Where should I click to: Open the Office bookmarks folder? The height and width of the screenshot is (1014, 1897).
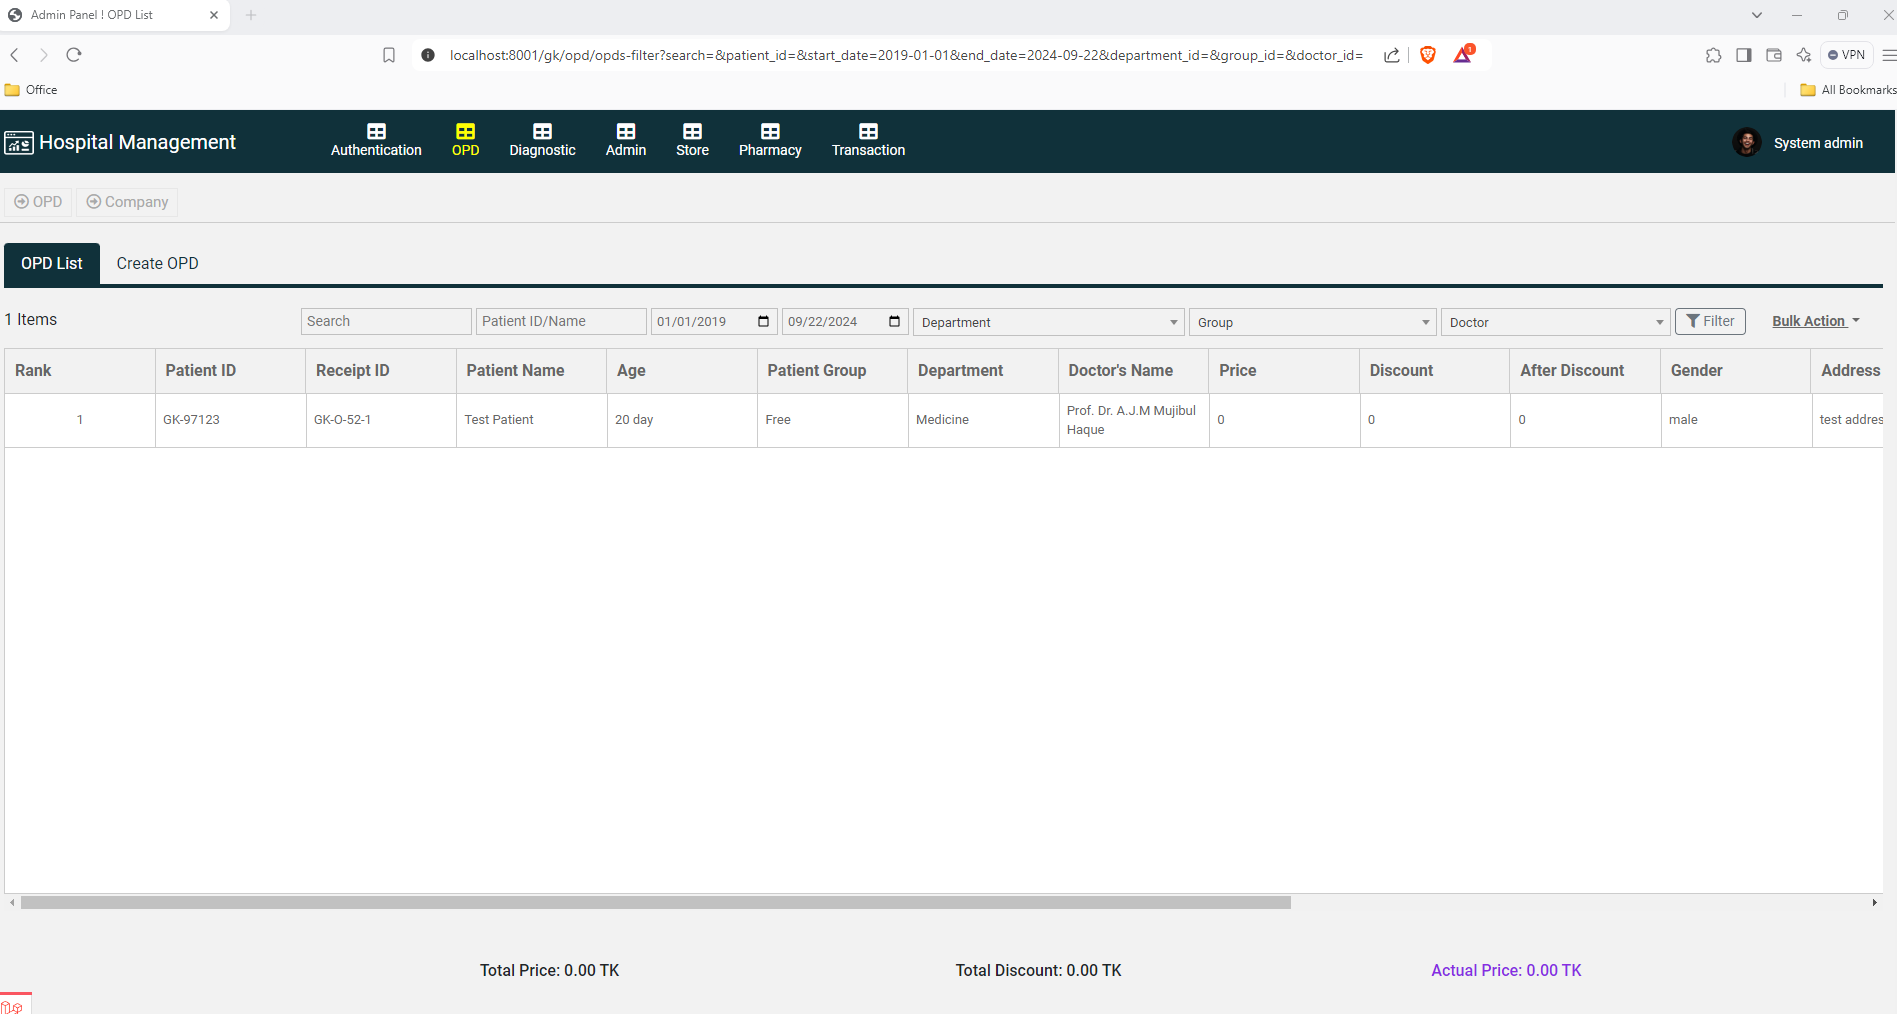[x=31, y=90]
